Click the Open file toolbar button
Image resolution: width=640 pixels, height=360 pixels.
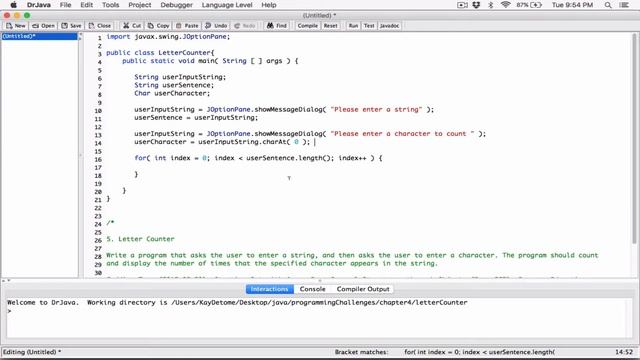coord(43,26)
